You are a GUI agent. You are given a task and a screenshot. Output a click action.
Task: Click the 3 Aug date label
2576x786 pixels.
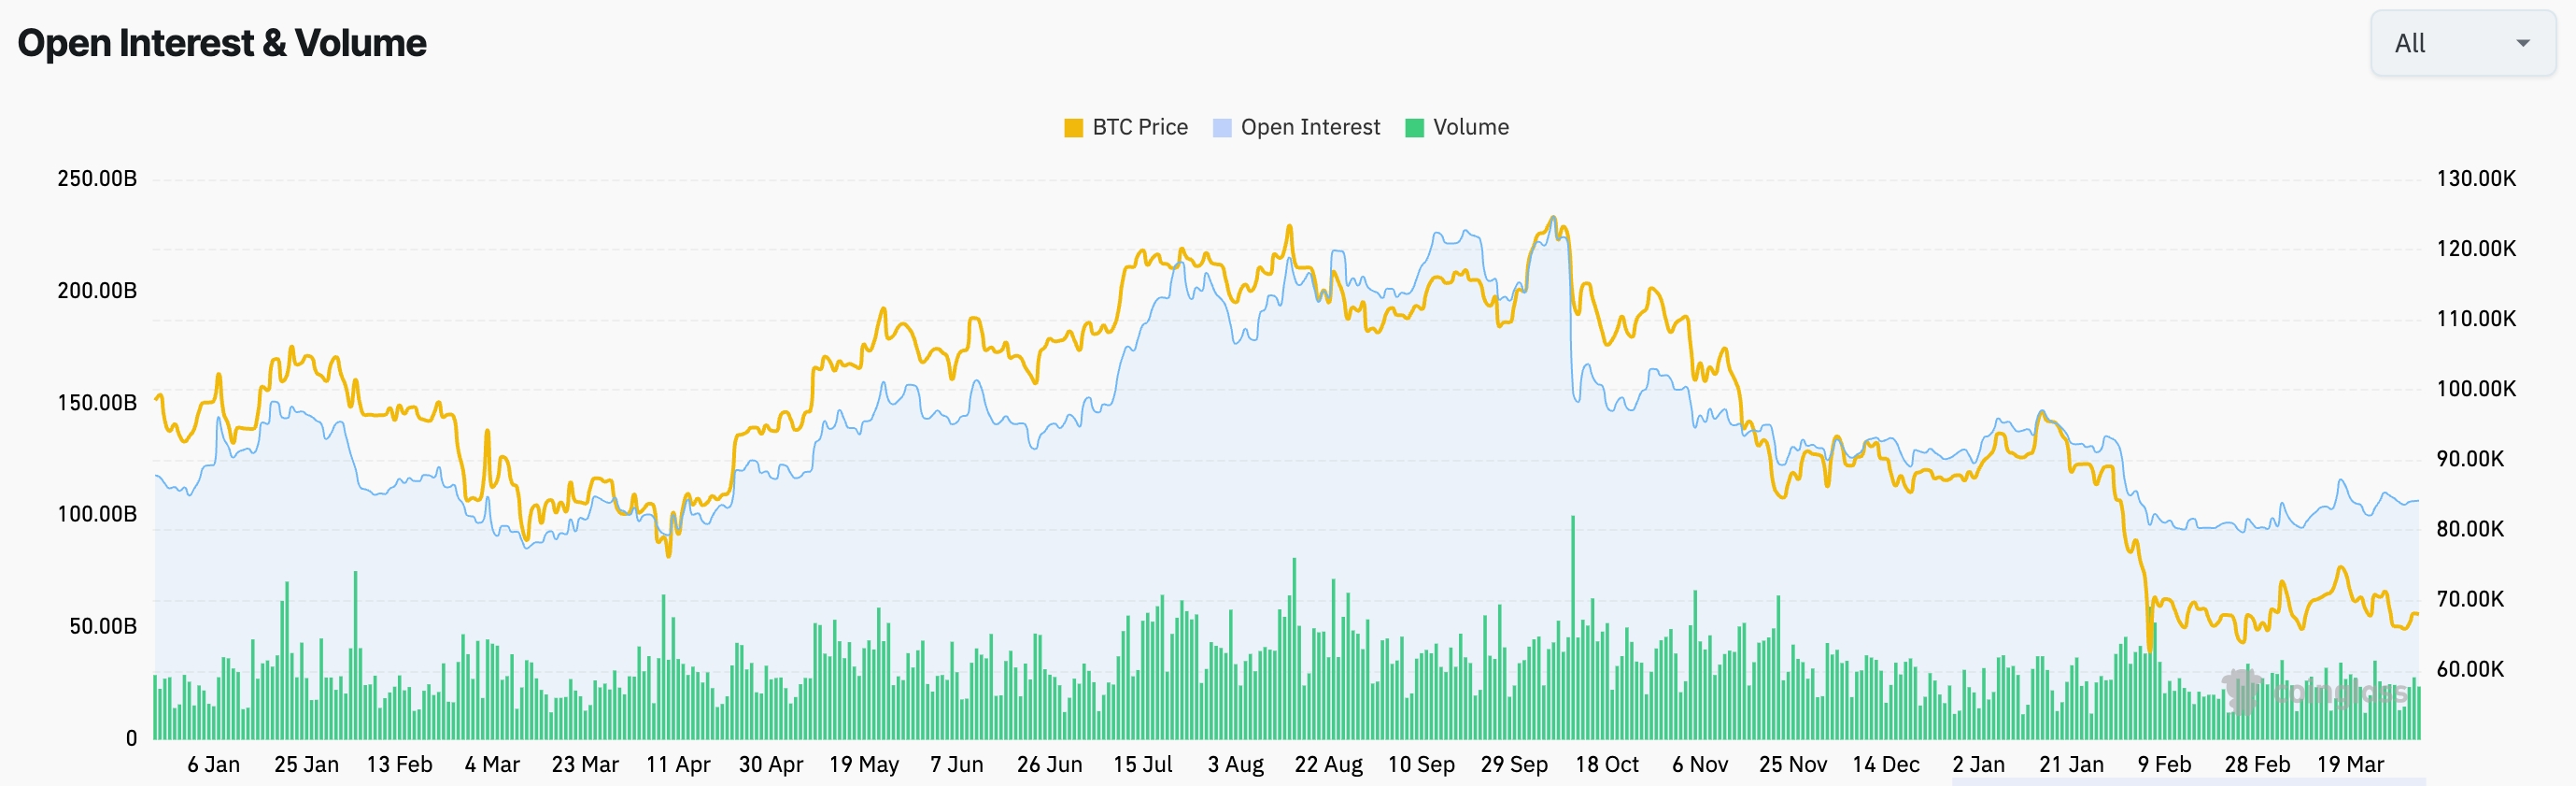[x=1235, y=765]
